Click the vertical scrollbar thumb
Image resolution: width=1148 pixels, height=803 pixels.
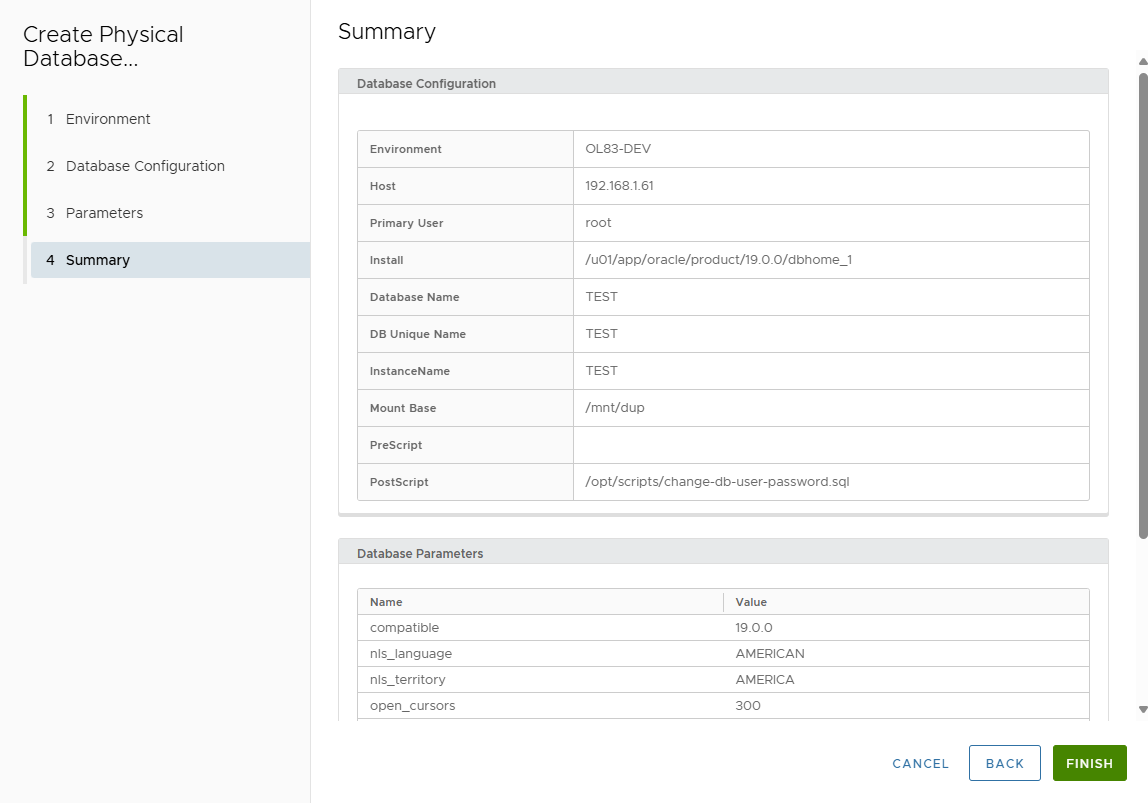pos(1142,300)
